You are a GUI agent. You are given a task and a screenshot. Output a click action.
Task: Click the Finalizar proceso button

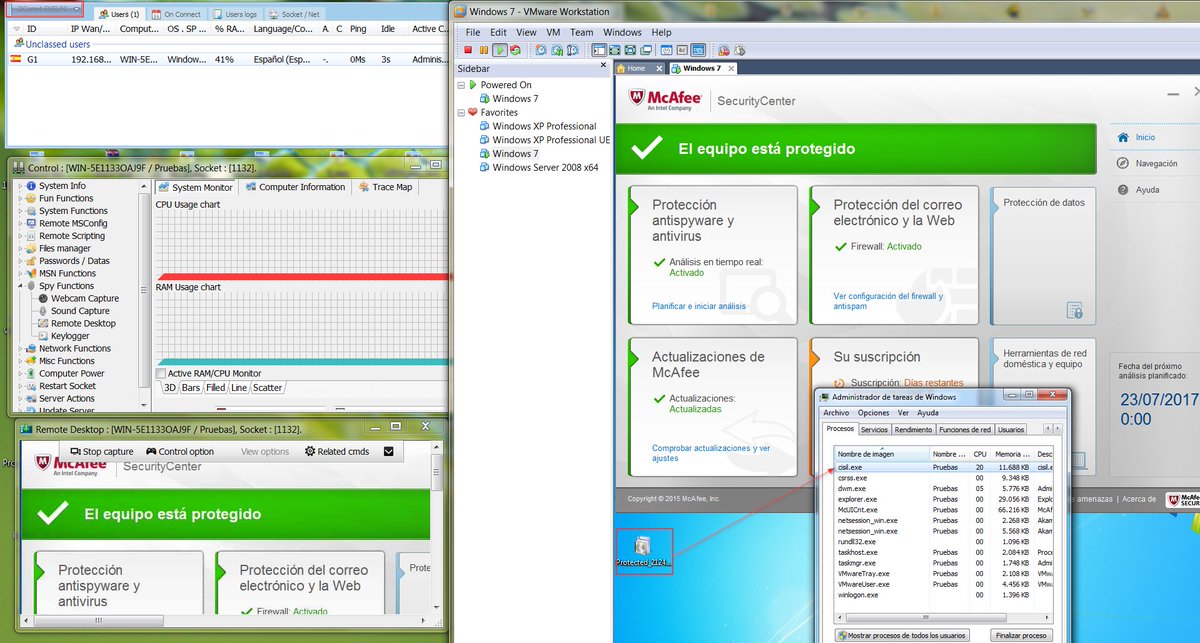point(1021,635)
